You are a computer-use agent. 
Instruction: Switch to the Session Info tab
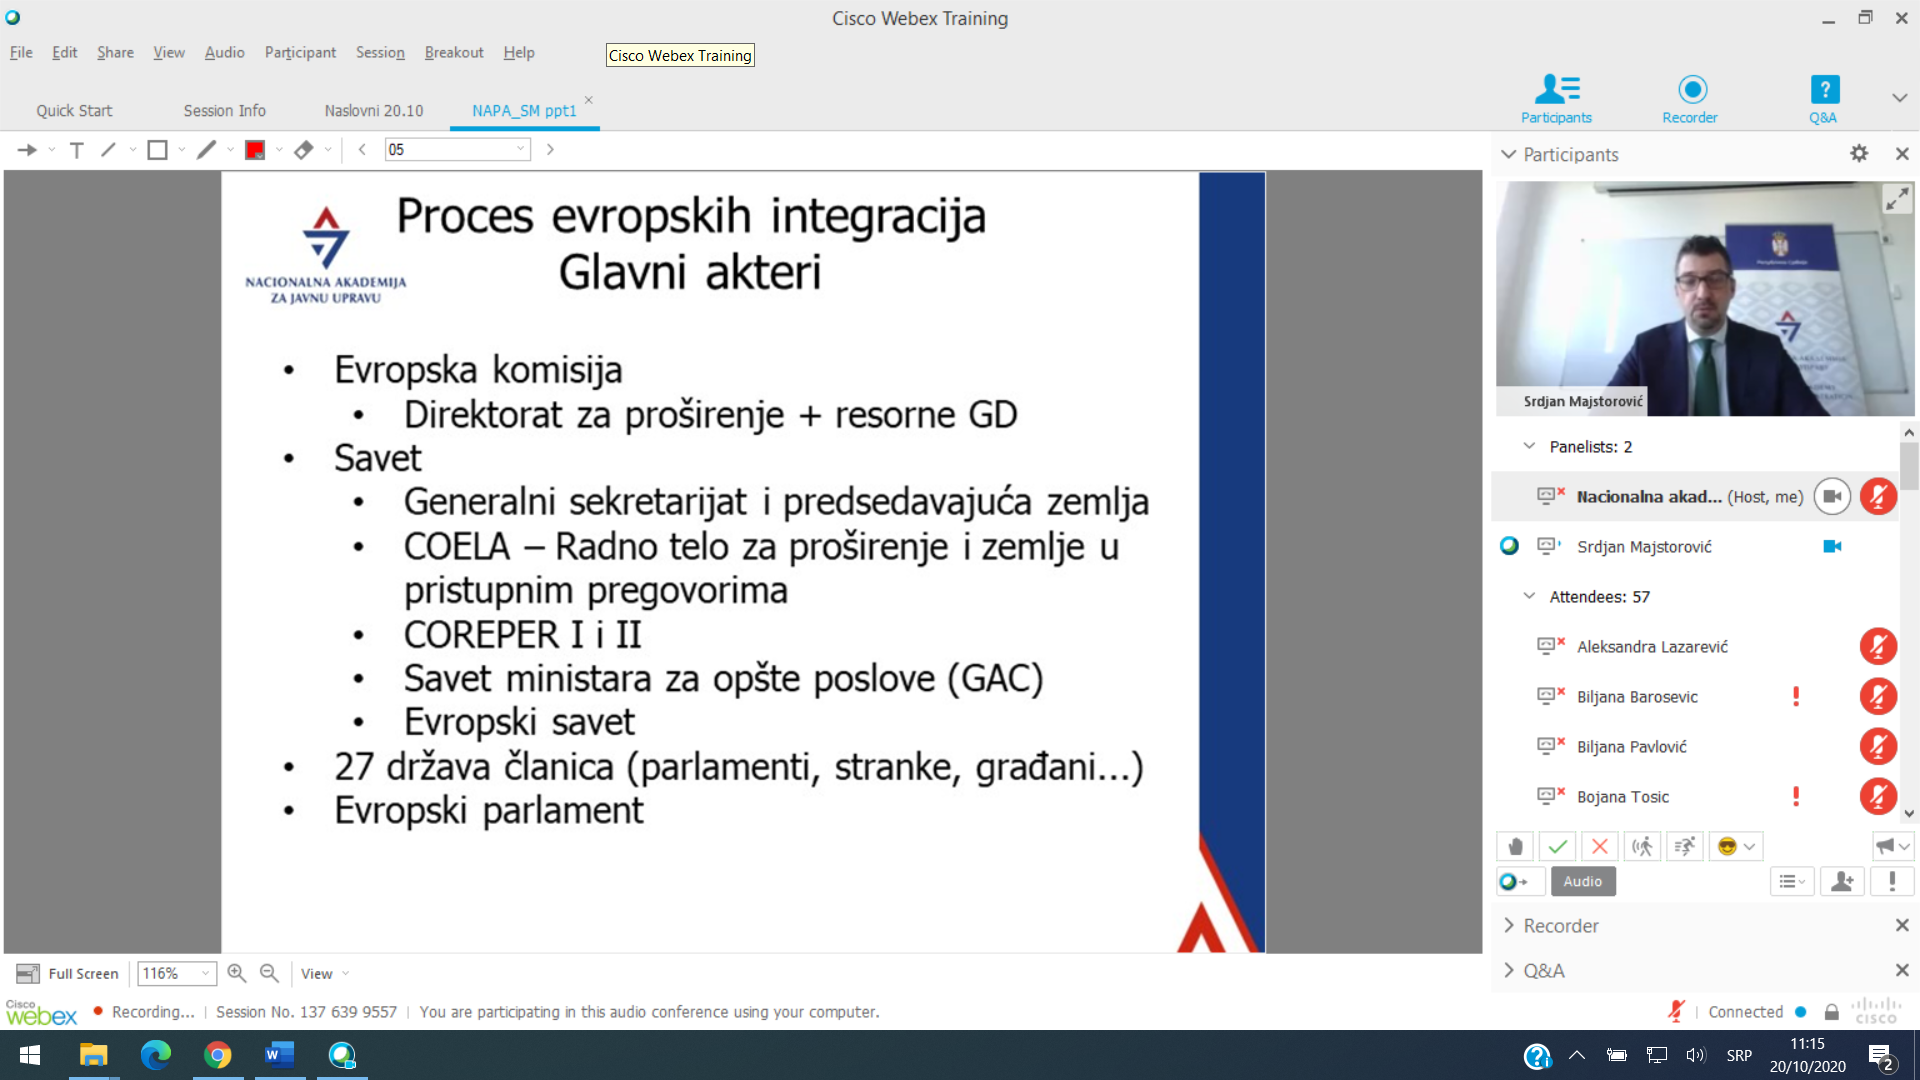[224, 111]
